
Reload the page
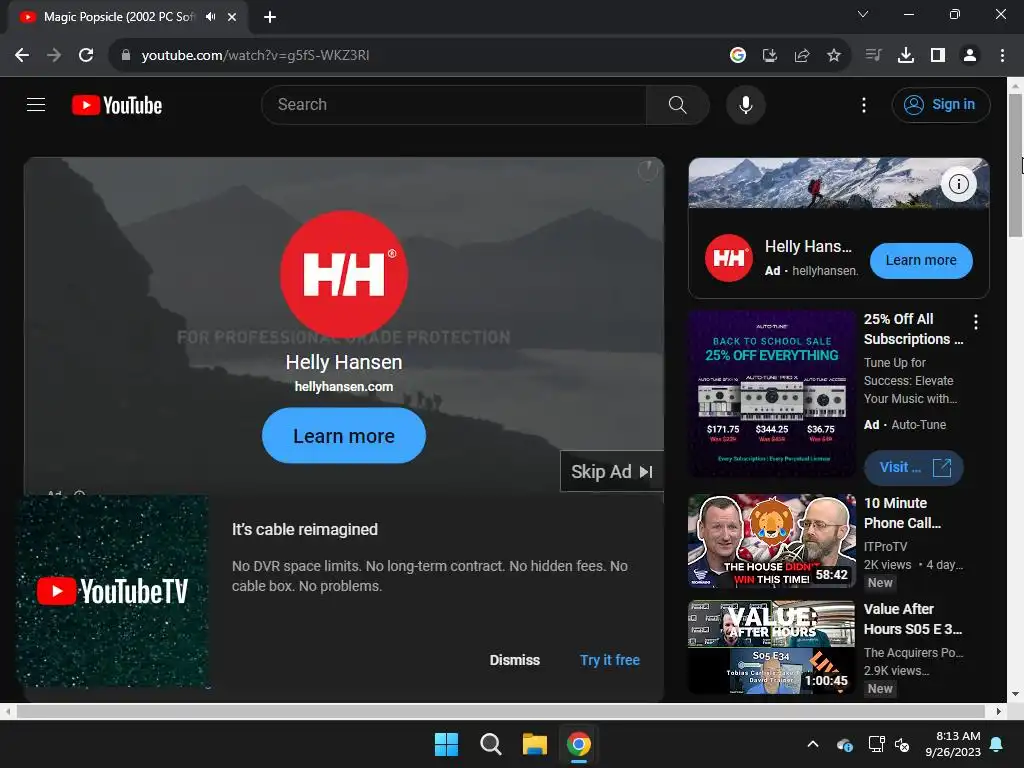(x=86, y=55)
